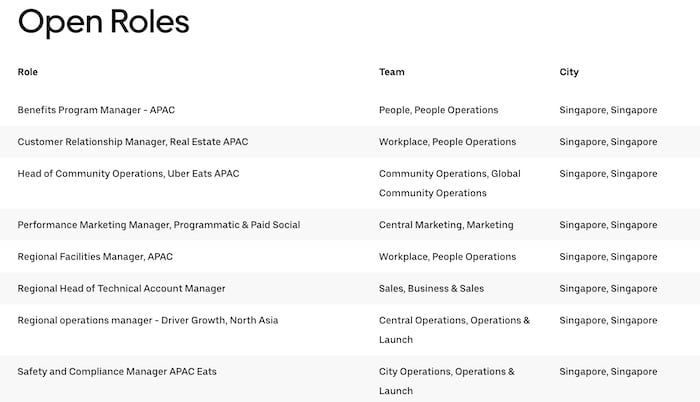Click the Central Marketing, Marketing team cell
Viewport: 700px width, 402px height.
point(445,225)
